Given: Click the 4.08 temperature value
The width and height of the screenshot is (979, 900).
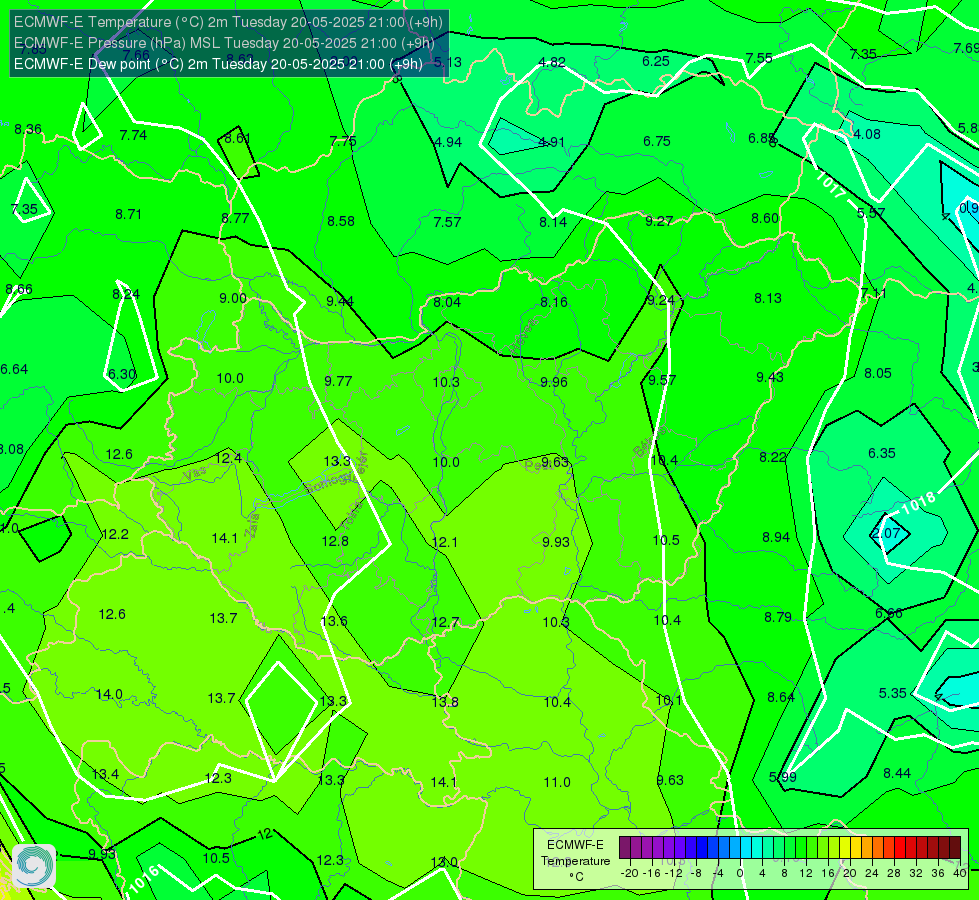Looking at the screenshot, I should click(x=867, y=134).
